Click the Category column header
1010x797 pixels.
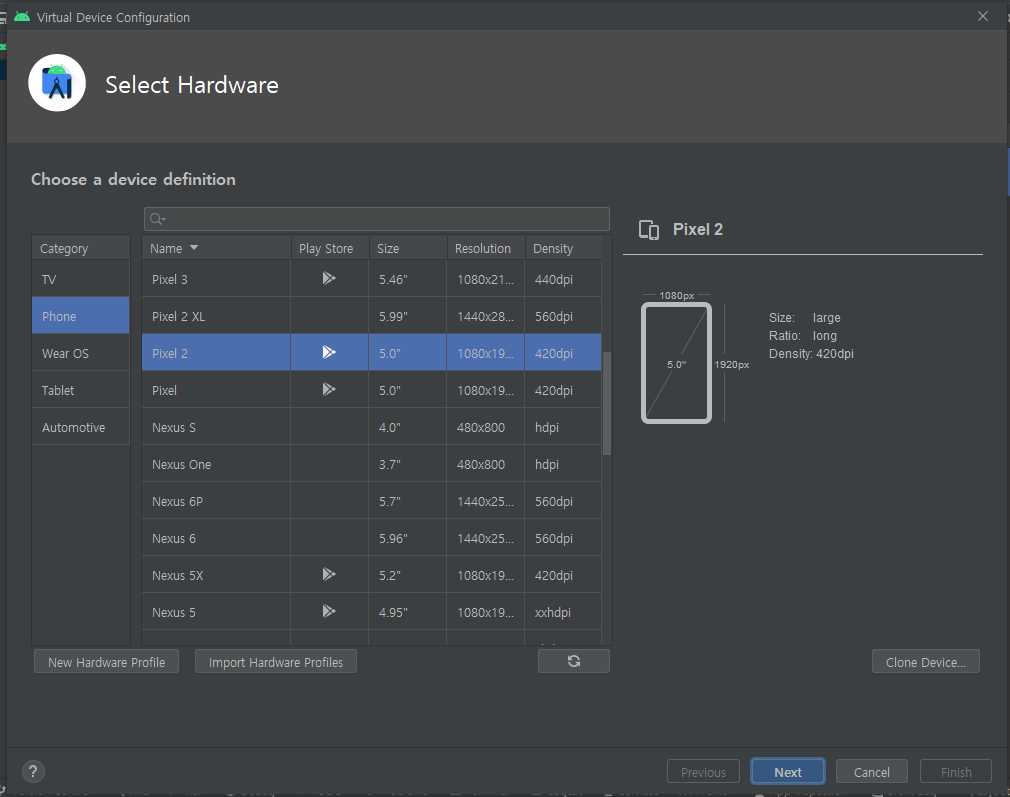(81, 248)
